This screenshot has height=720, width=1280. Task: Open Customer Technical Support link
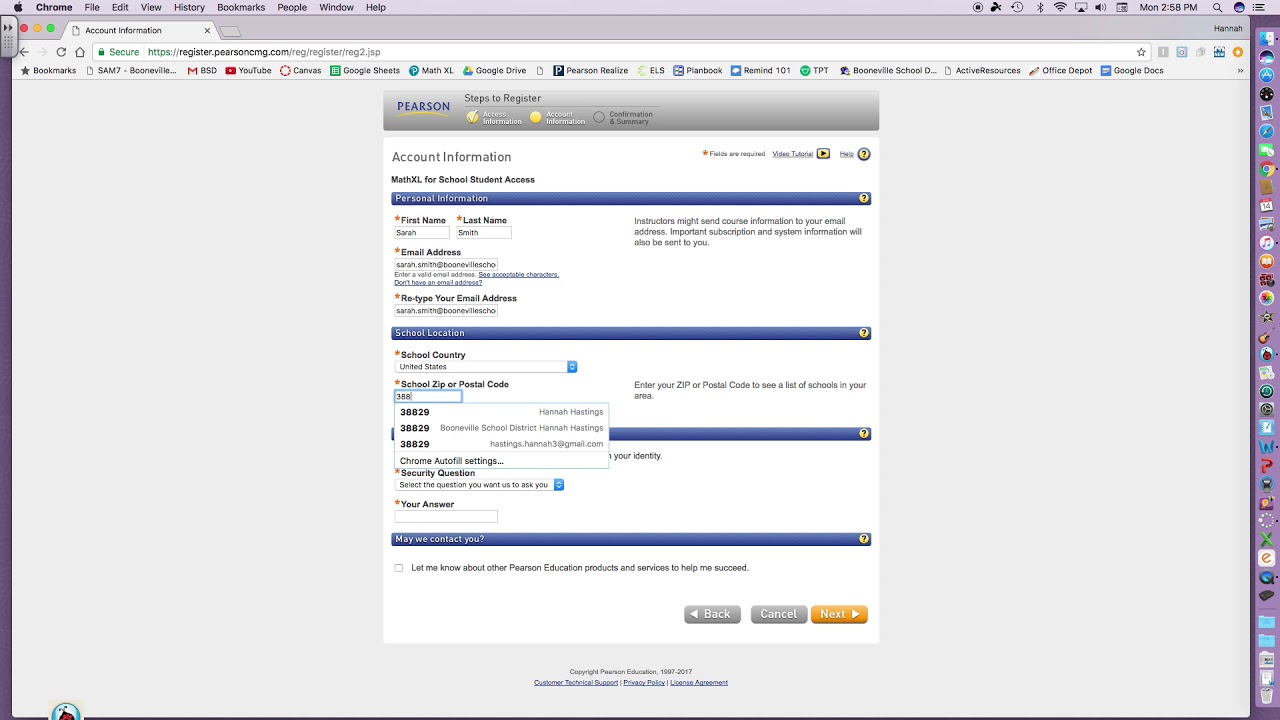(x=576, y=683)
